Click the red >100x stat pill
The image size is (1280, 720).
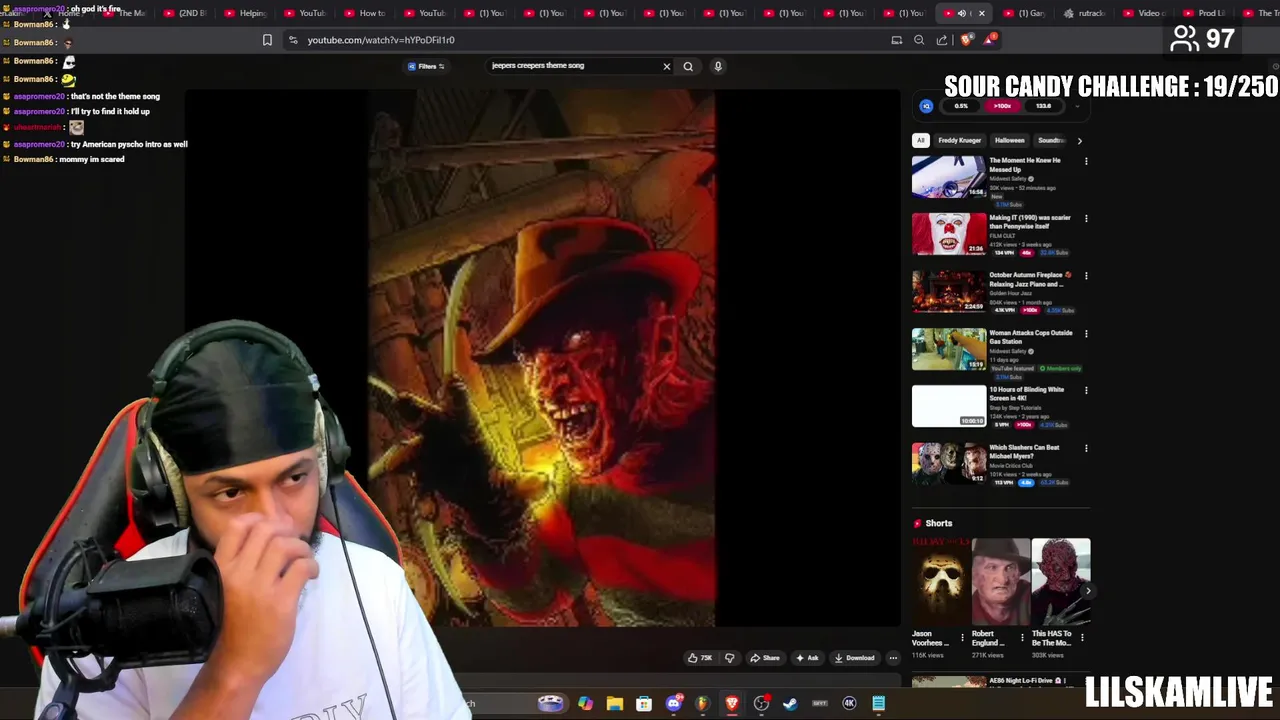(1002, 106)
